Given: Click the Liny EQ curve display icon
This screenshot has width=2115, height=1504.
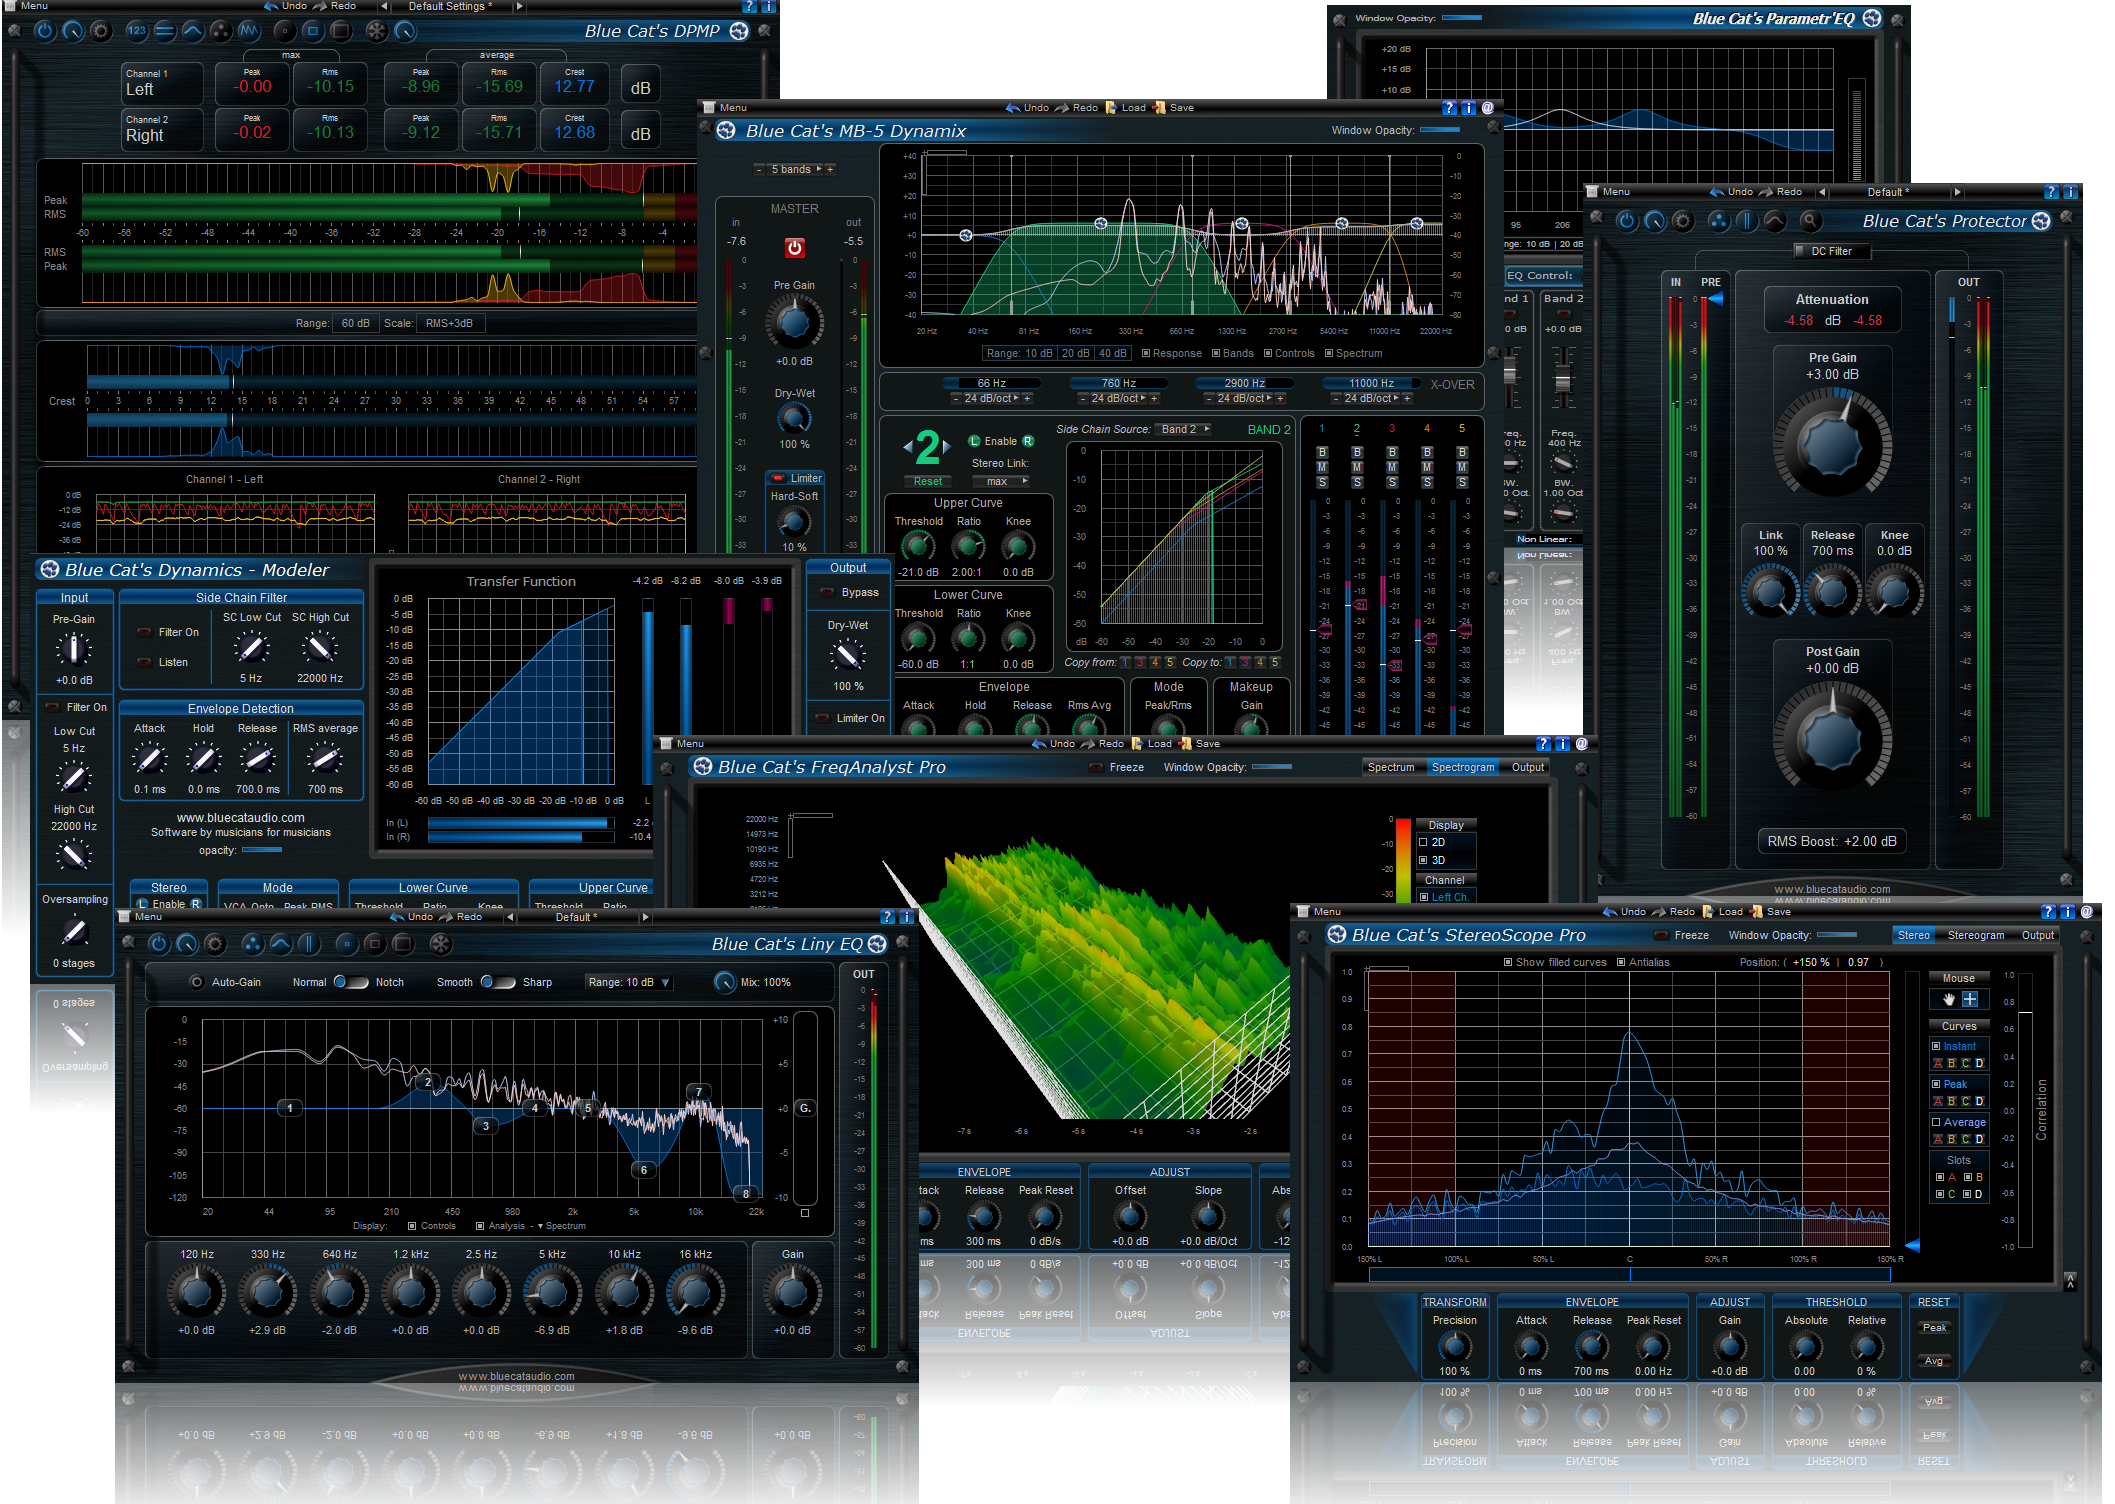Looking at the screenshot, I should (x=281, y=943).
